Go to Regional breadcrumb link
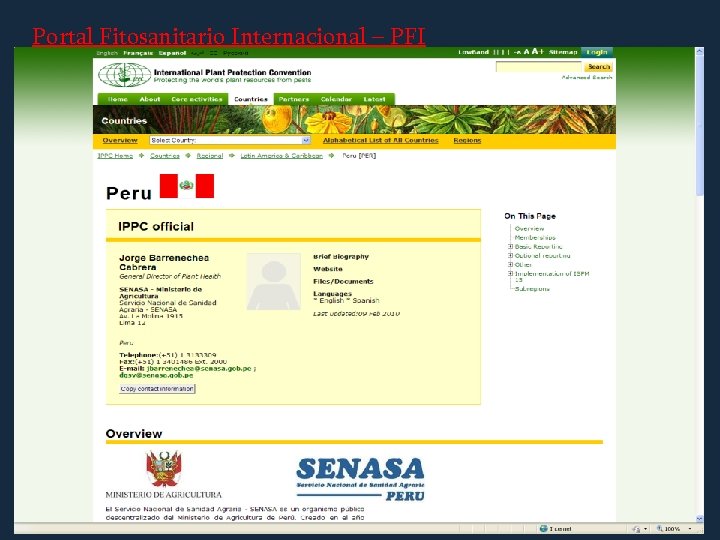720x540 pixels. click(x=210, y=156)
